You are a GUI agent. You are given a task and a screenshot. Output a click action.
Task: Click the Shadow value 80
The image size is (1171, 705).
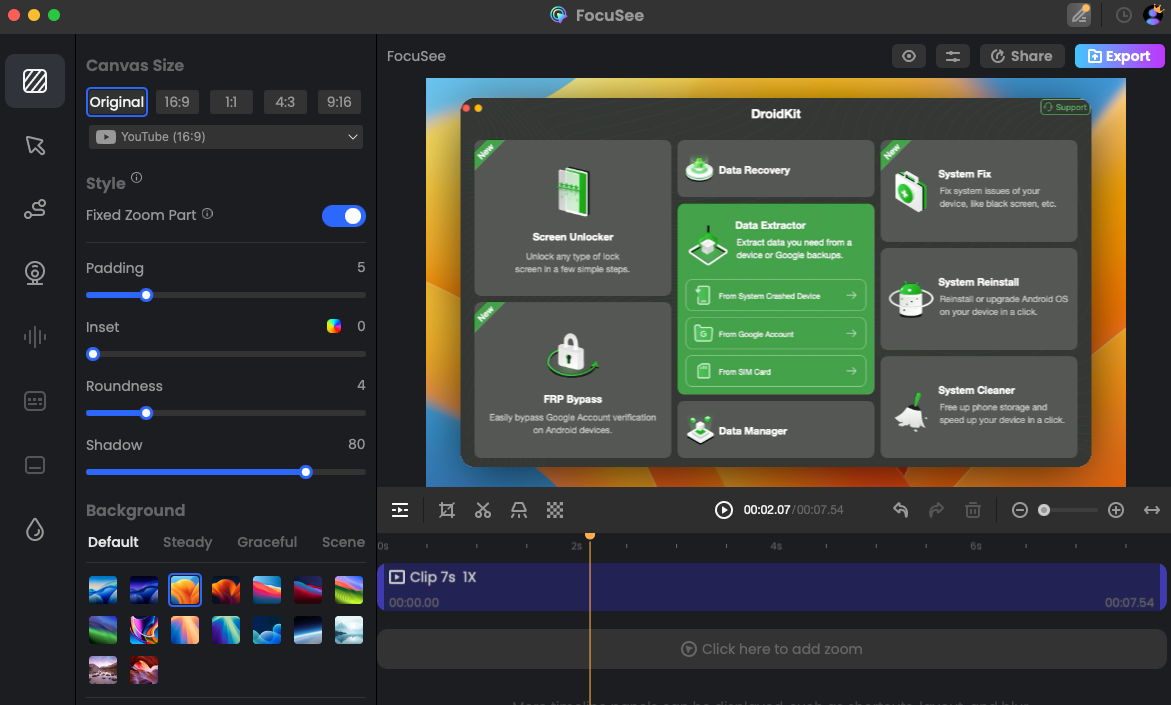[x=356, y=444]
